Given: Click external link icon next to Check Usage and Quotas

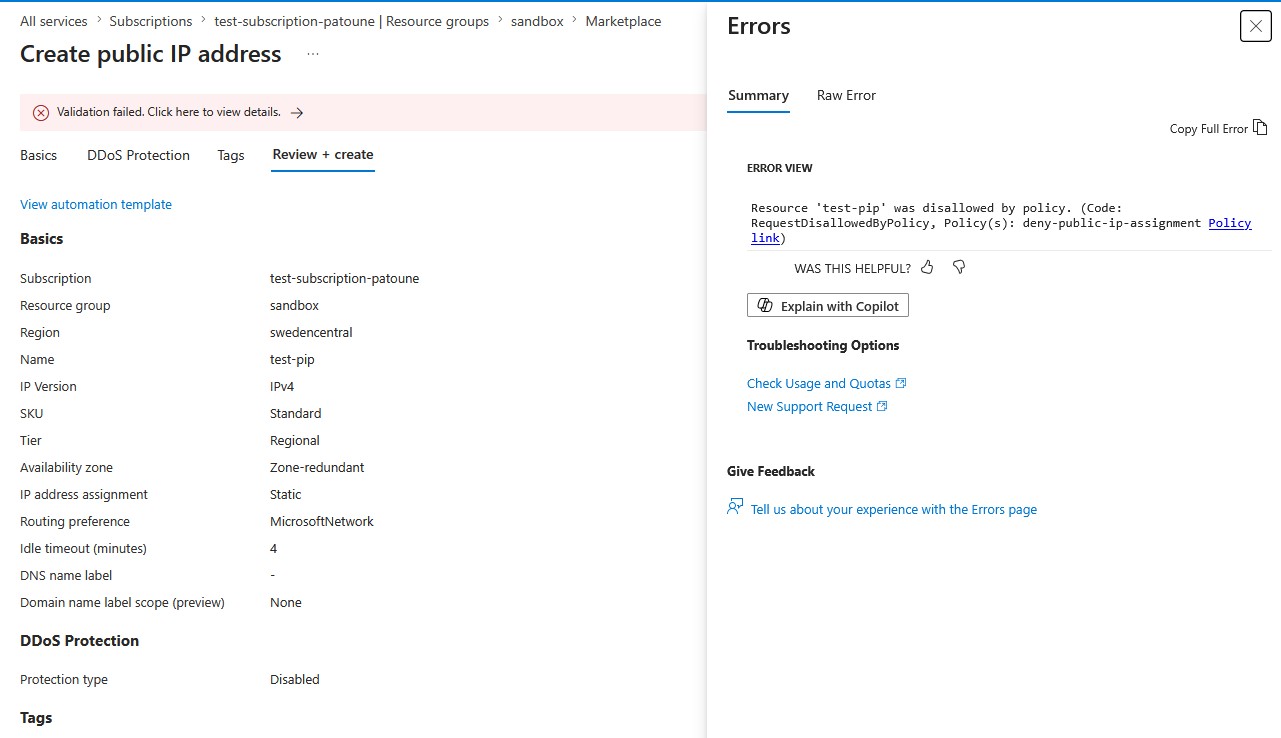Looking at the screenshot, I should pos(901,383).
